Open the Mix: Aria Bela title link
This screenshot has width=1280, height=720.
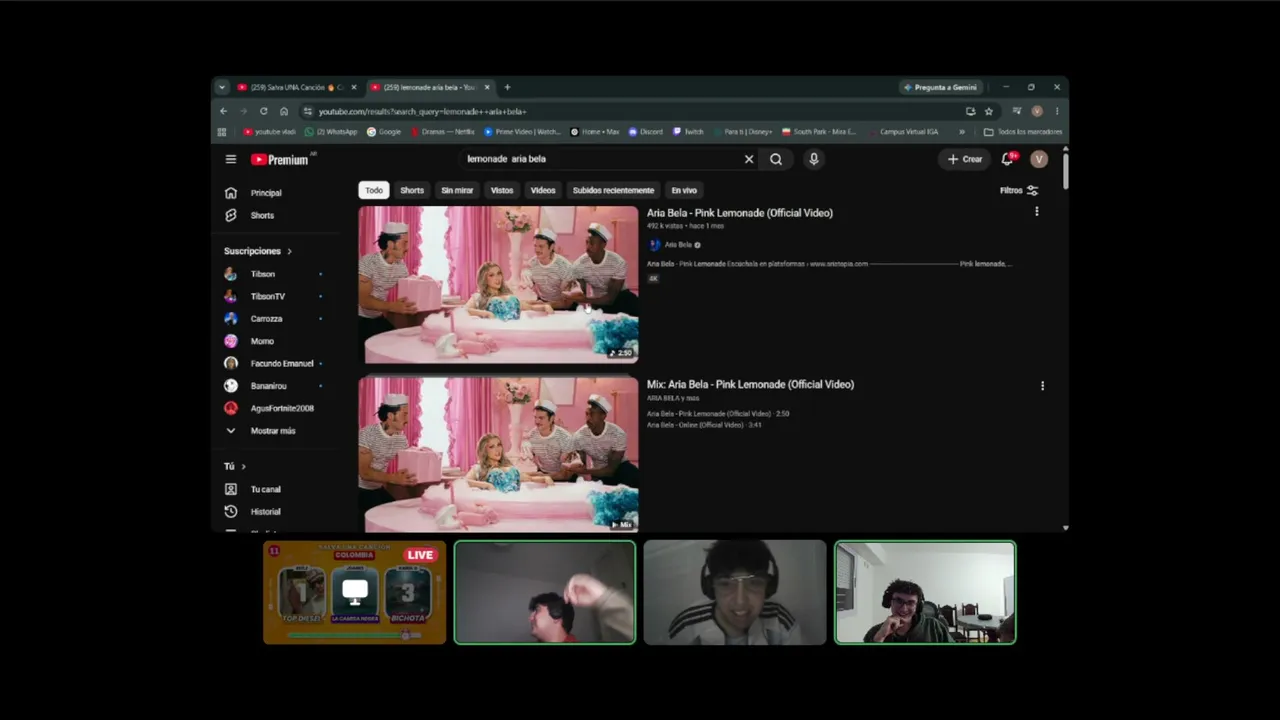750,384
